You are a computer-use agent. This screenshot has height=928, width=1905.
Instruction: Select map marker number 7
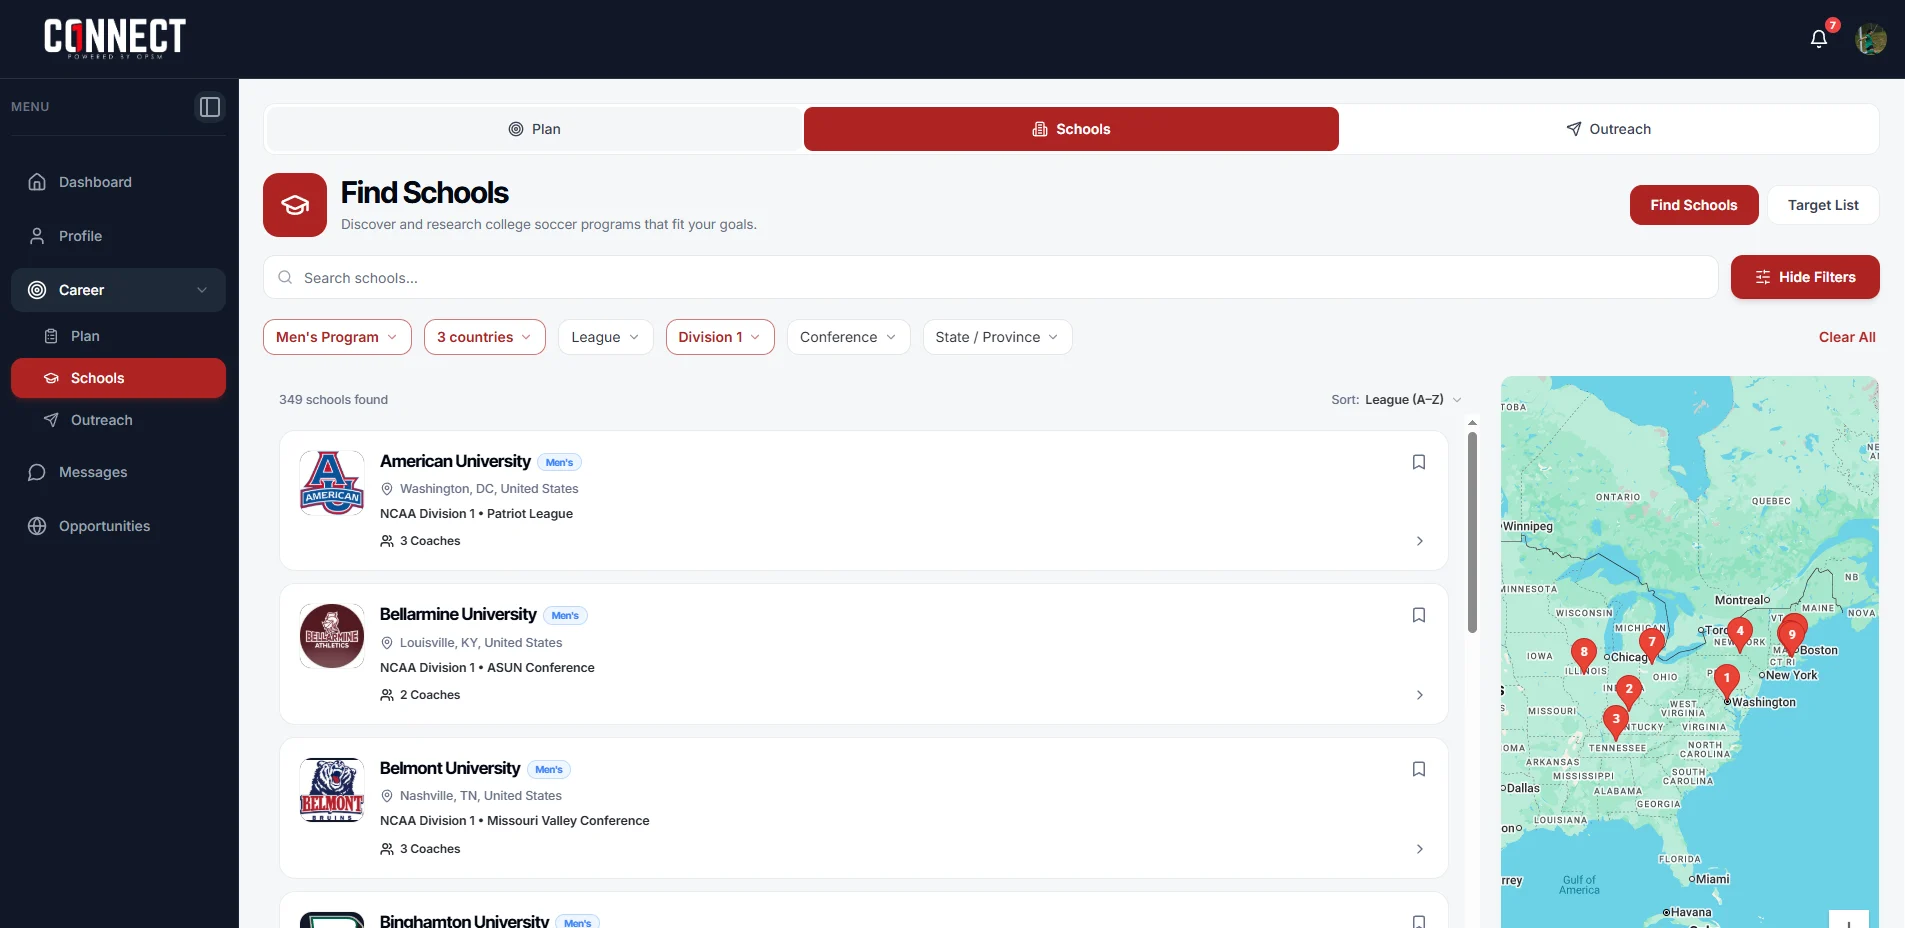[1652, 644]
